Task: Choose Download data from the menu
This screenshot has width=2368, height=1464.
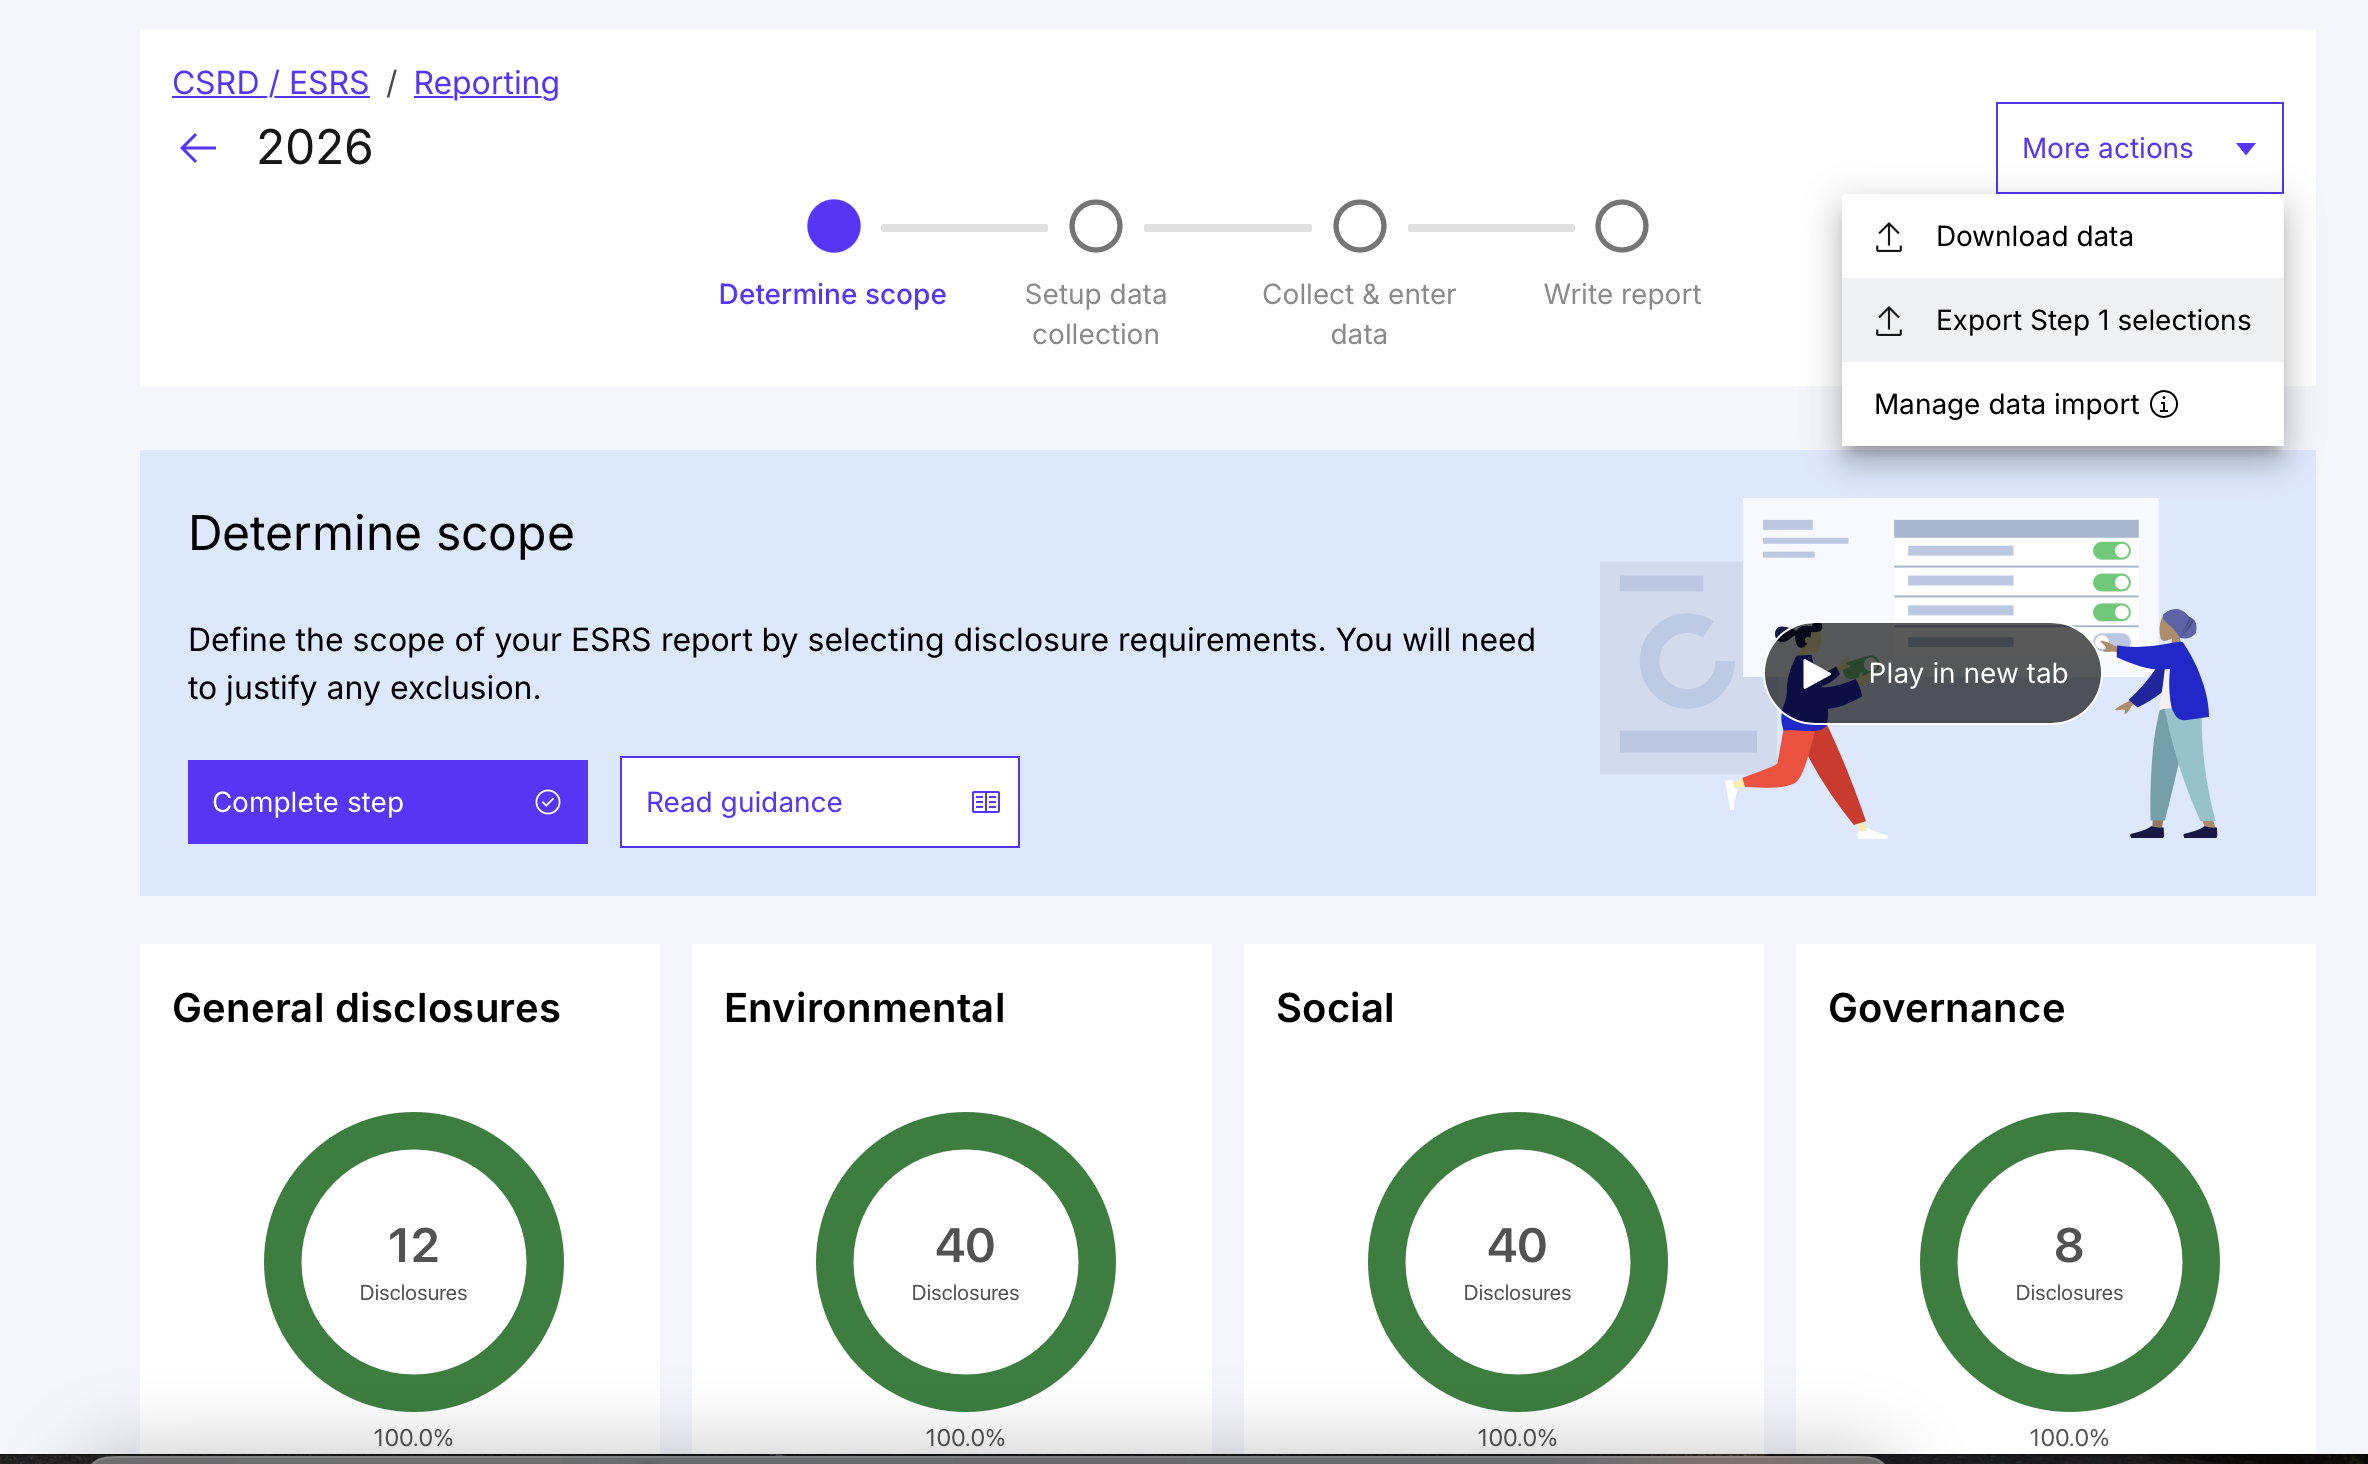Action: click(x=2034, y=237)
